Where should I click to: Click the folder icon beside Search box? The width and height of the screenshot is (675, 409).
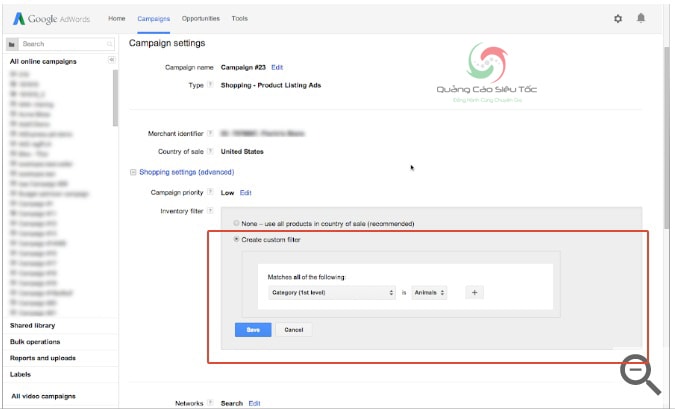pos(12,44)
